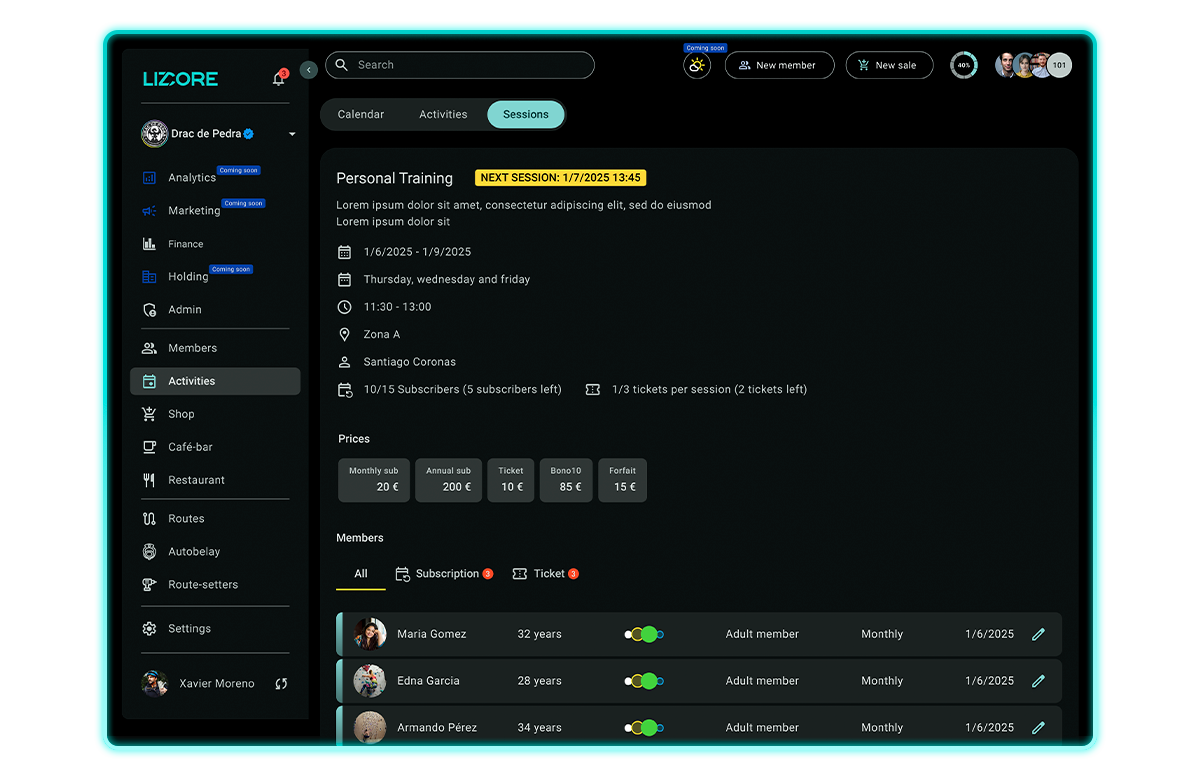This screenshot has height=780, width=1200.
Task: Open the notifications bell icon
Action: (279, 79)
